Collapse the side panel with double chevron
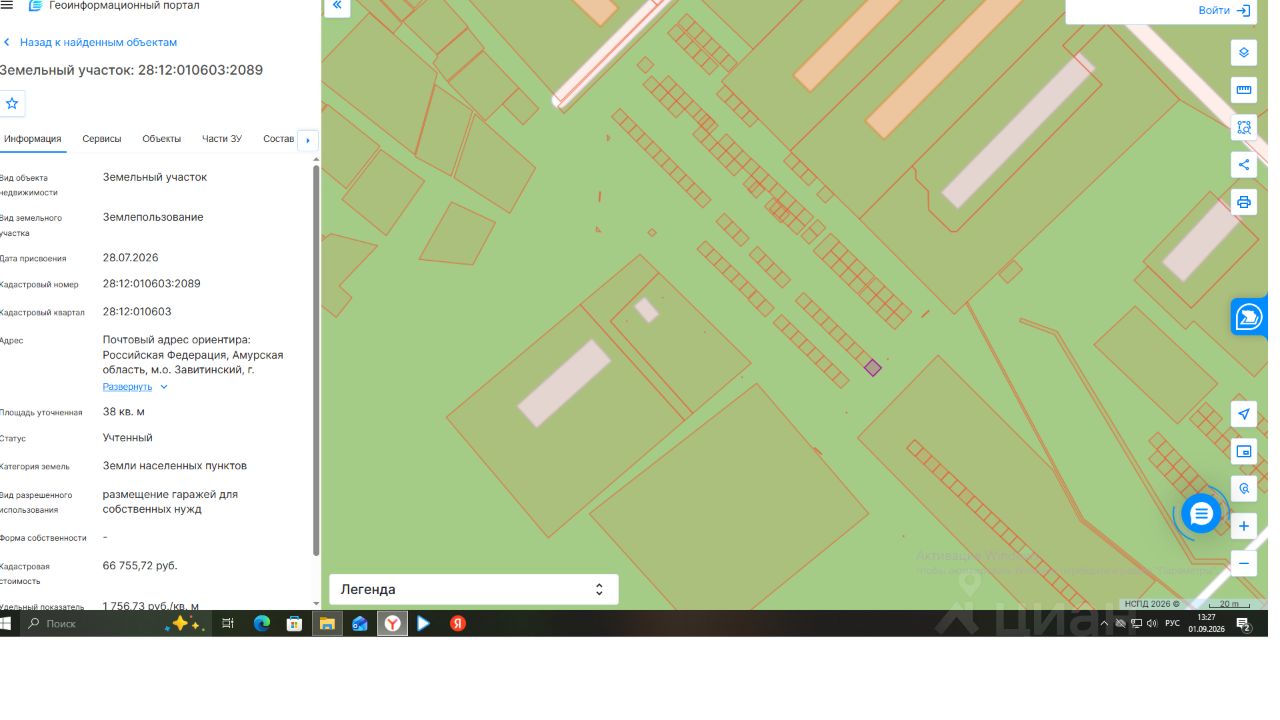 click(337, 6)
